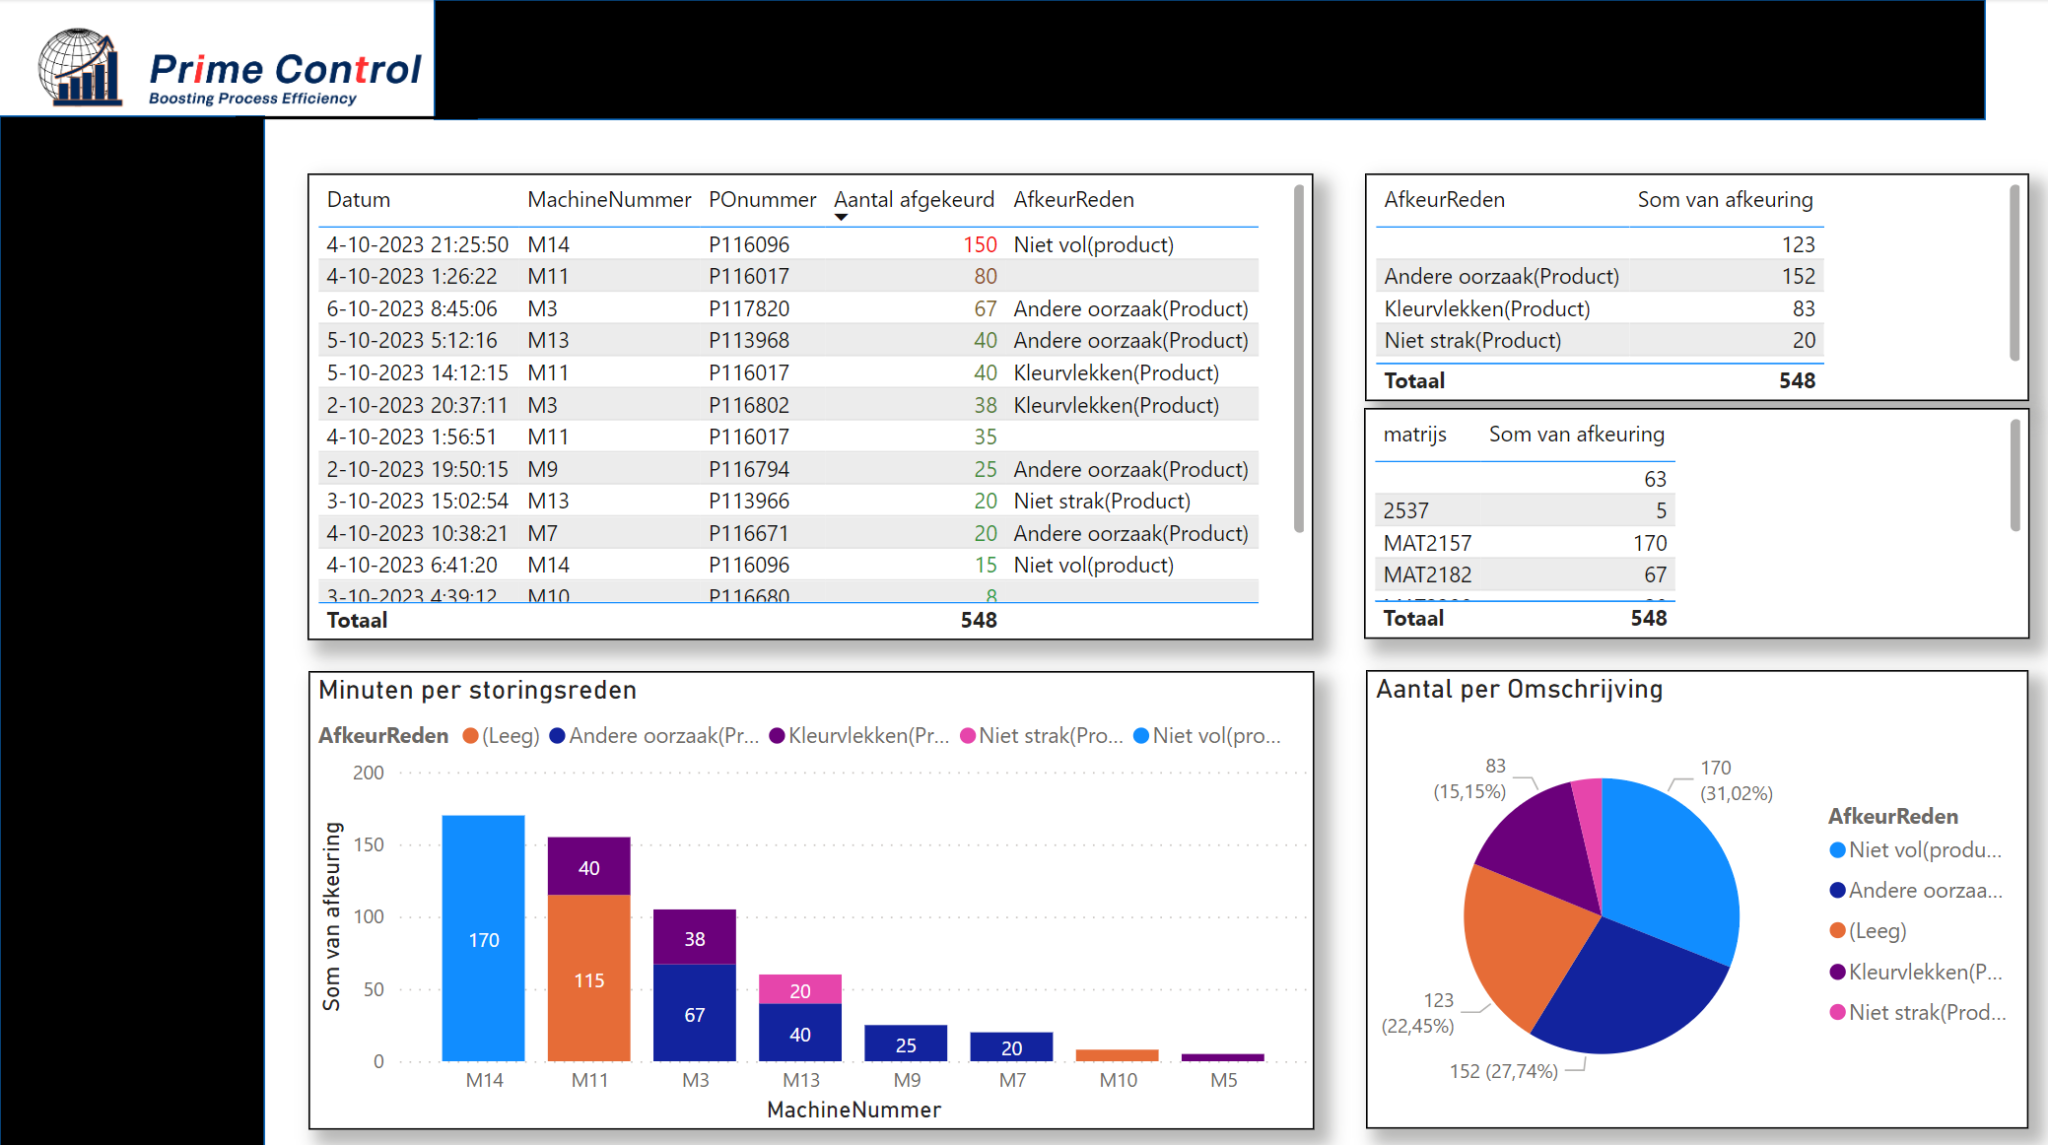Click the light blue Niet vol icon in pie legend
Image resolution: width=2048 pixels, height=1145 pixels.
1837,850
